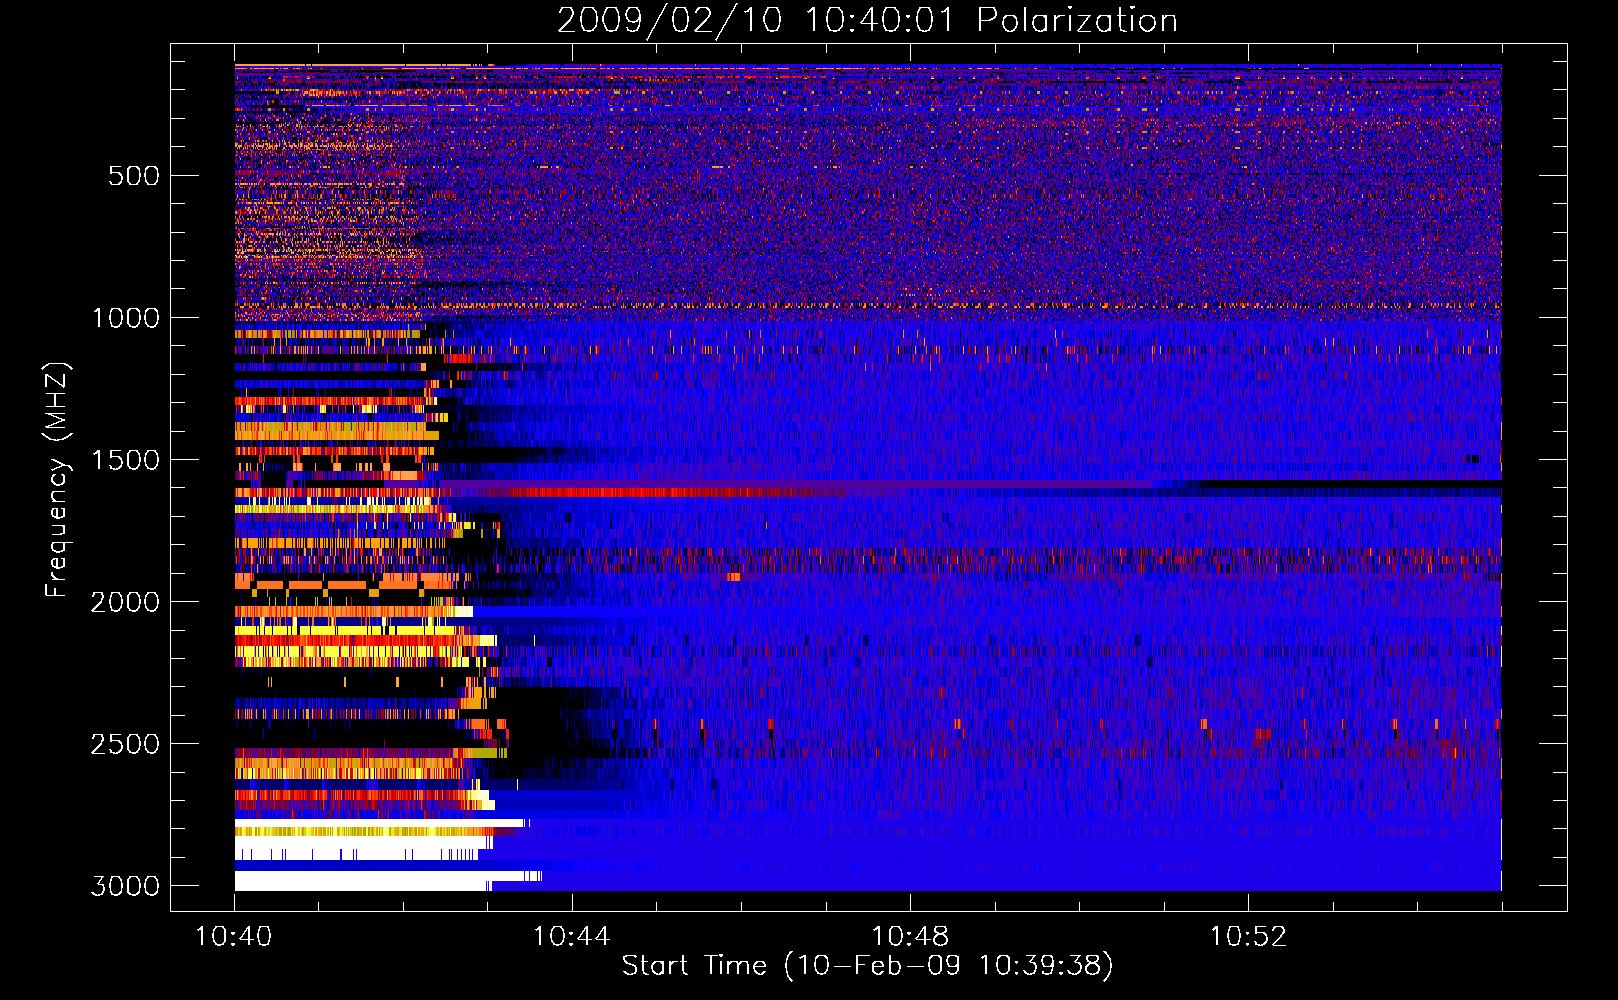Click the 2500 frequency tick label

[125, 744]
